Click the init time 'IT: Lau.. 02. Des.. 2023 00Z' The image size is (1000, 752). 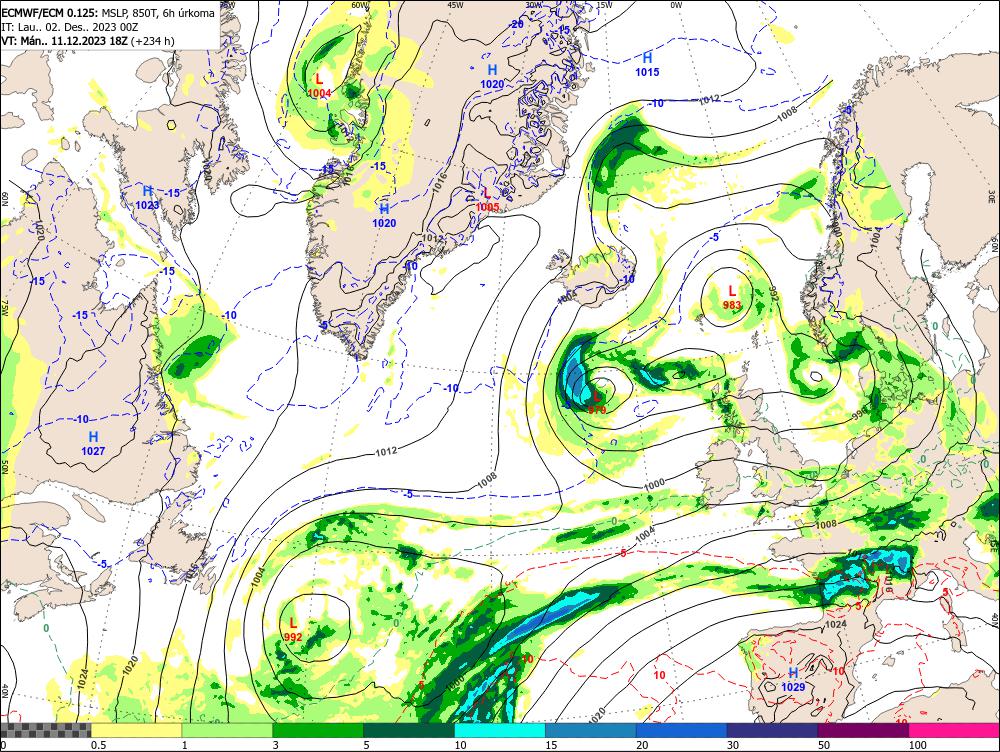(x=70, y=27)
